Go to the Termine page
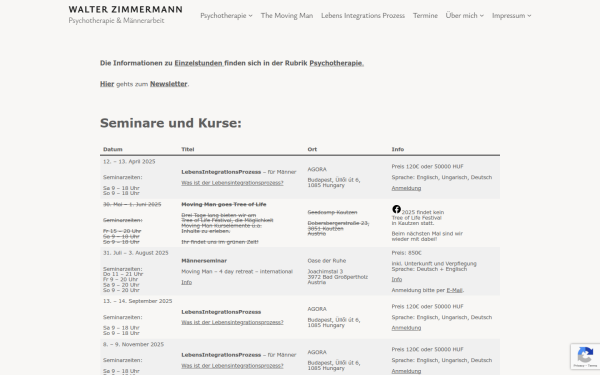600x375 pixels. [425, 16]
